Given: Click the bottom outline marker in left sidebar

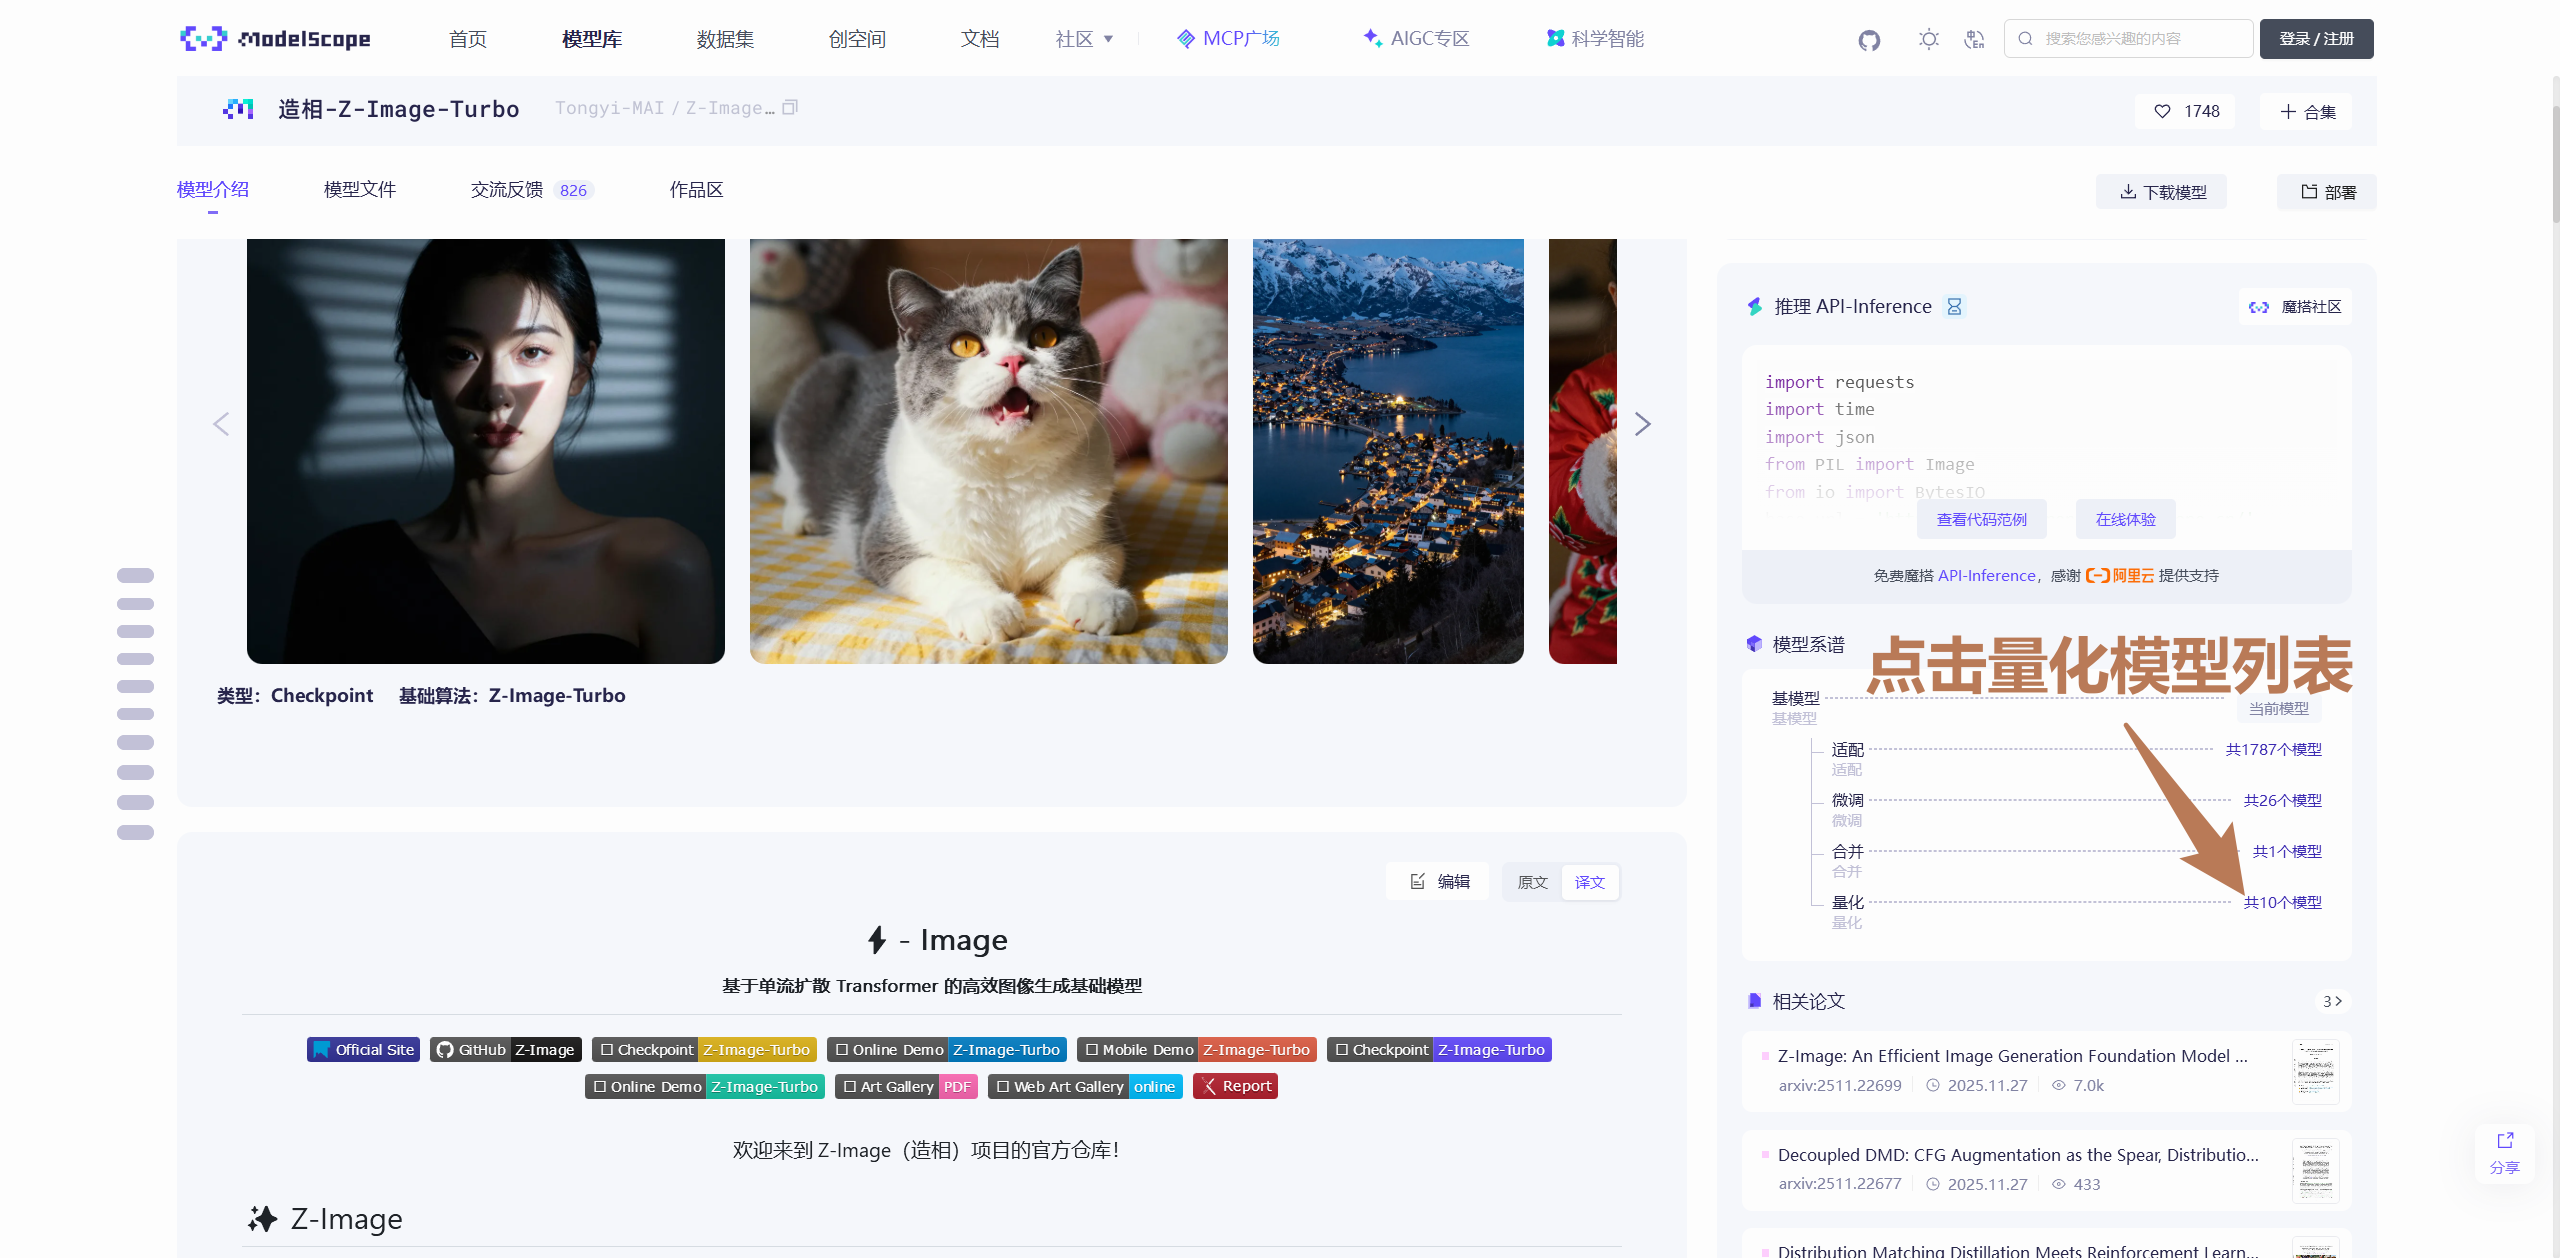Looking at the screenshot, I should (135, 832).
